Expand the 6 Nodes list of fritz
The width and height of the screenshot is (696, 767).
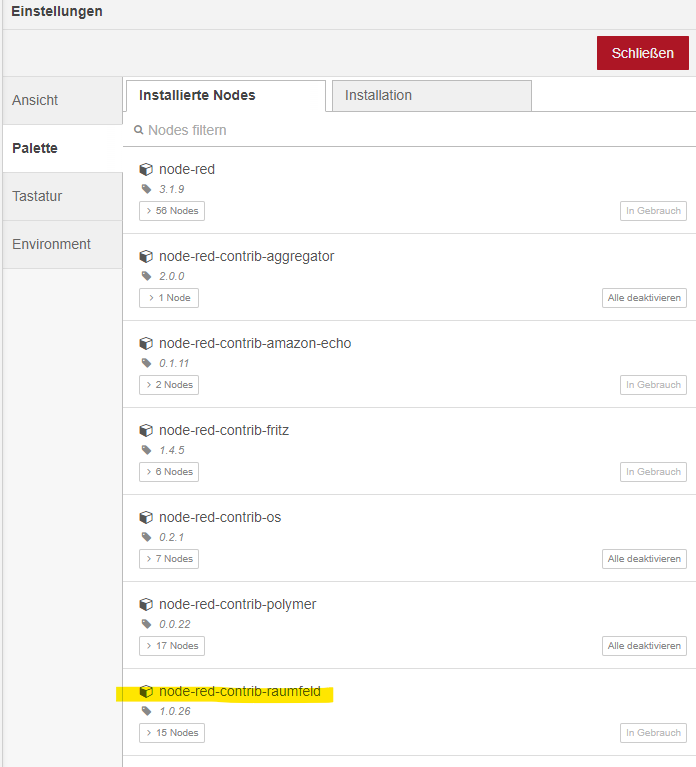pos(169,472)
